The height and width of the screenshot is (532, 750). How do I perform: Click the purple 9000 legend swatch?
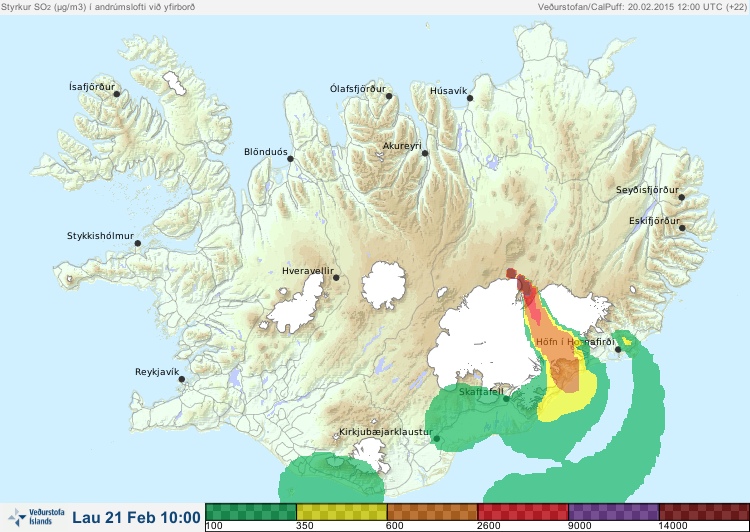click(x=613, y=512)
